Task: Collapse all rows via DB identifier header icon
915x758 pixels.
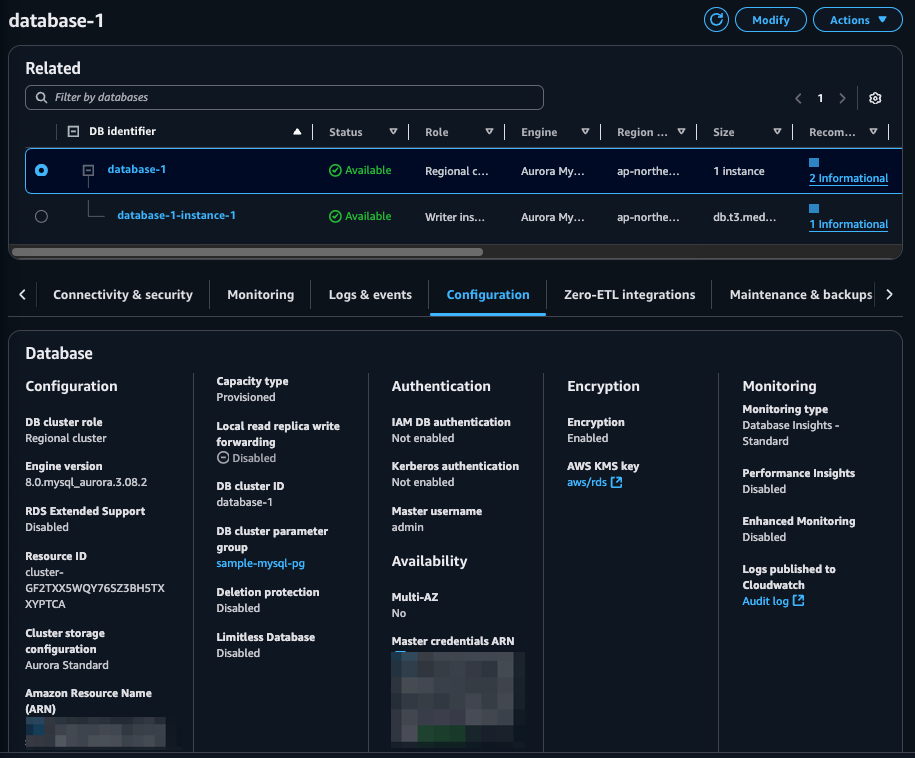Action: (x=74, y=131)
